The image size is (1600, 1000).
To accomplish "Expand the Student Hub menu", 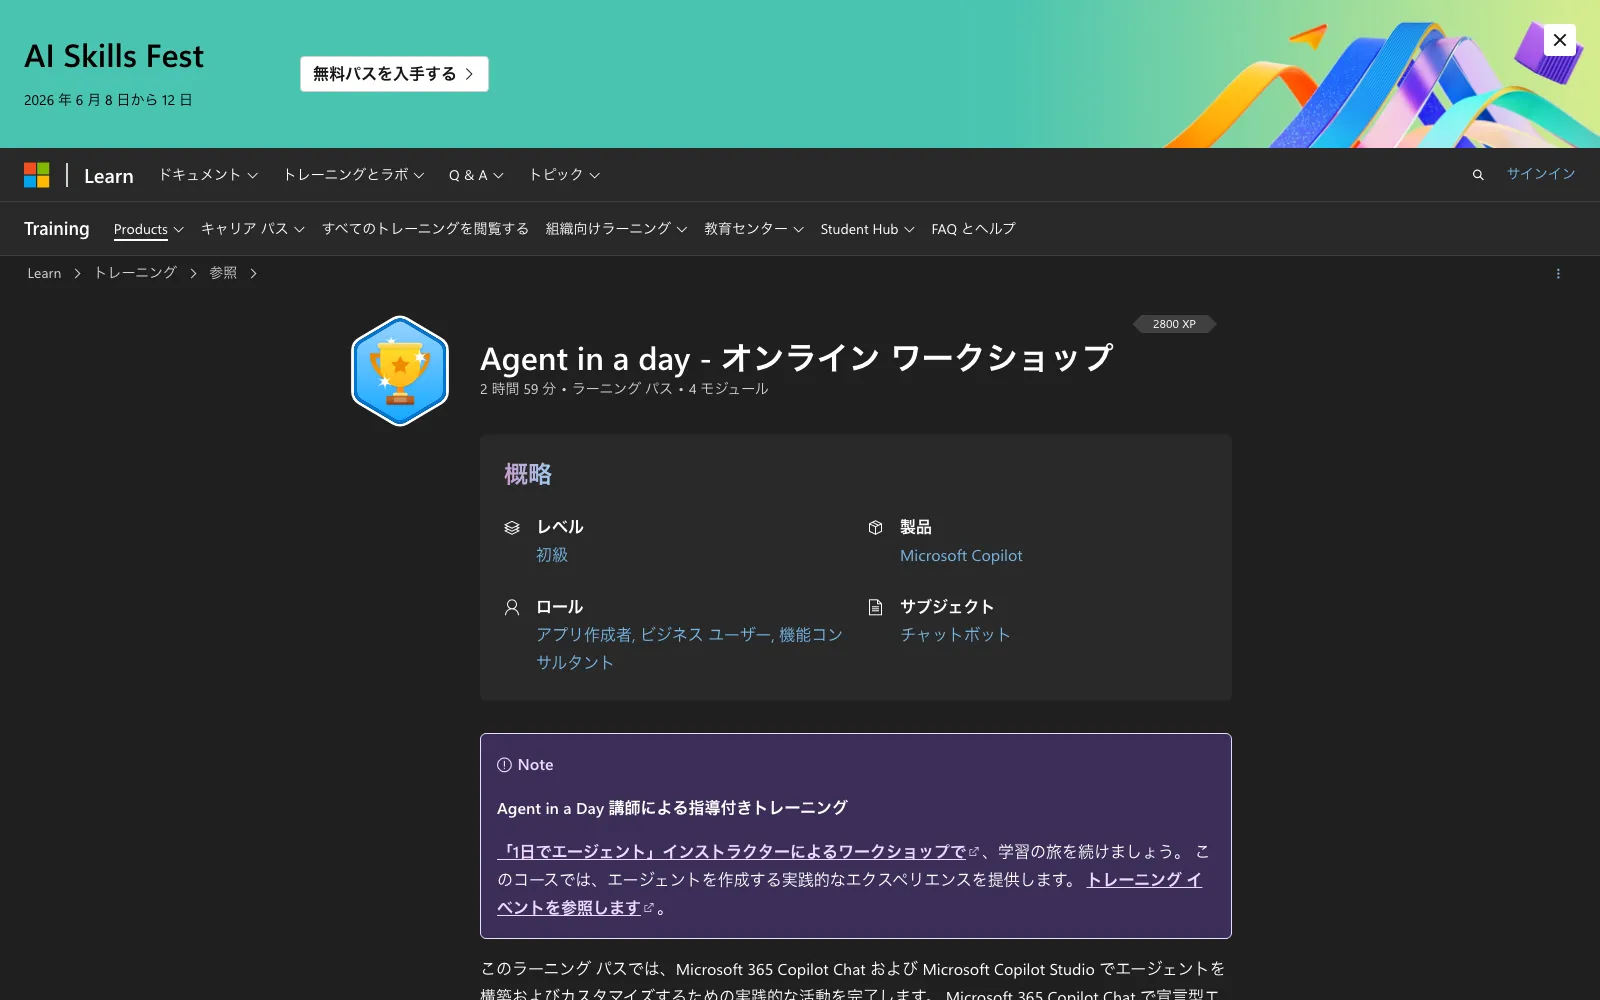I will pos(868,229).
